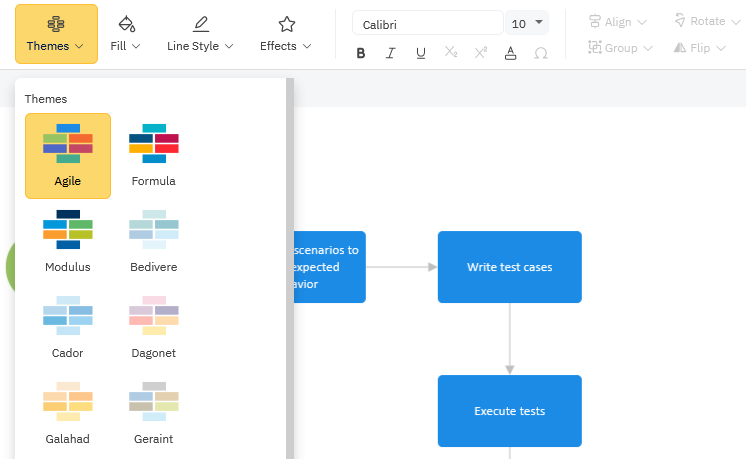
Task: Select the Formula theme
Action: click(x=154, y=155)
